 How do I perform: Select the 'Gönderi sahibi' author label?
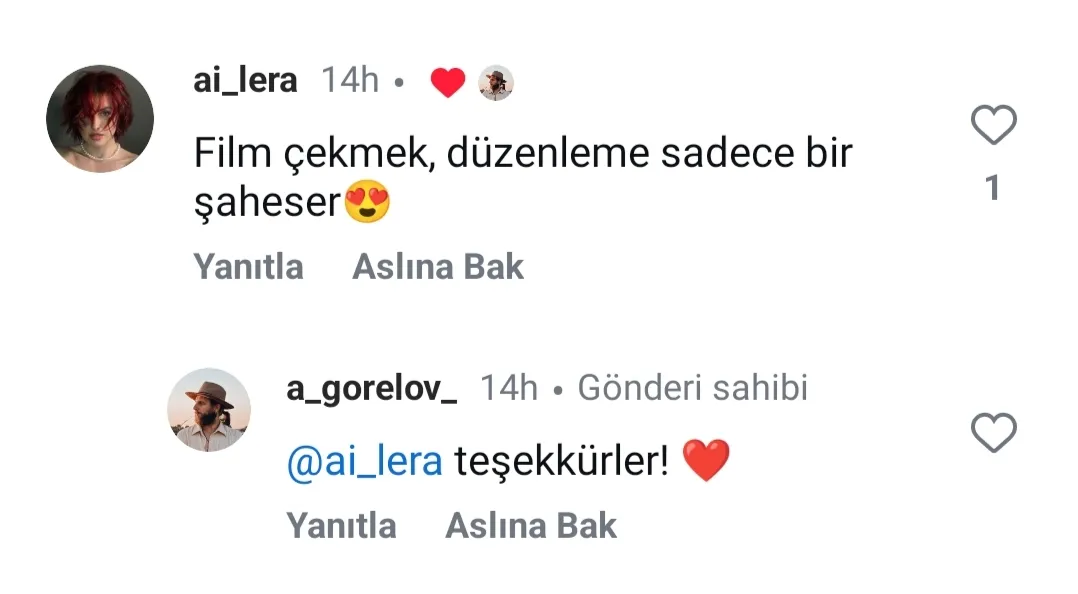click(694, 388)
